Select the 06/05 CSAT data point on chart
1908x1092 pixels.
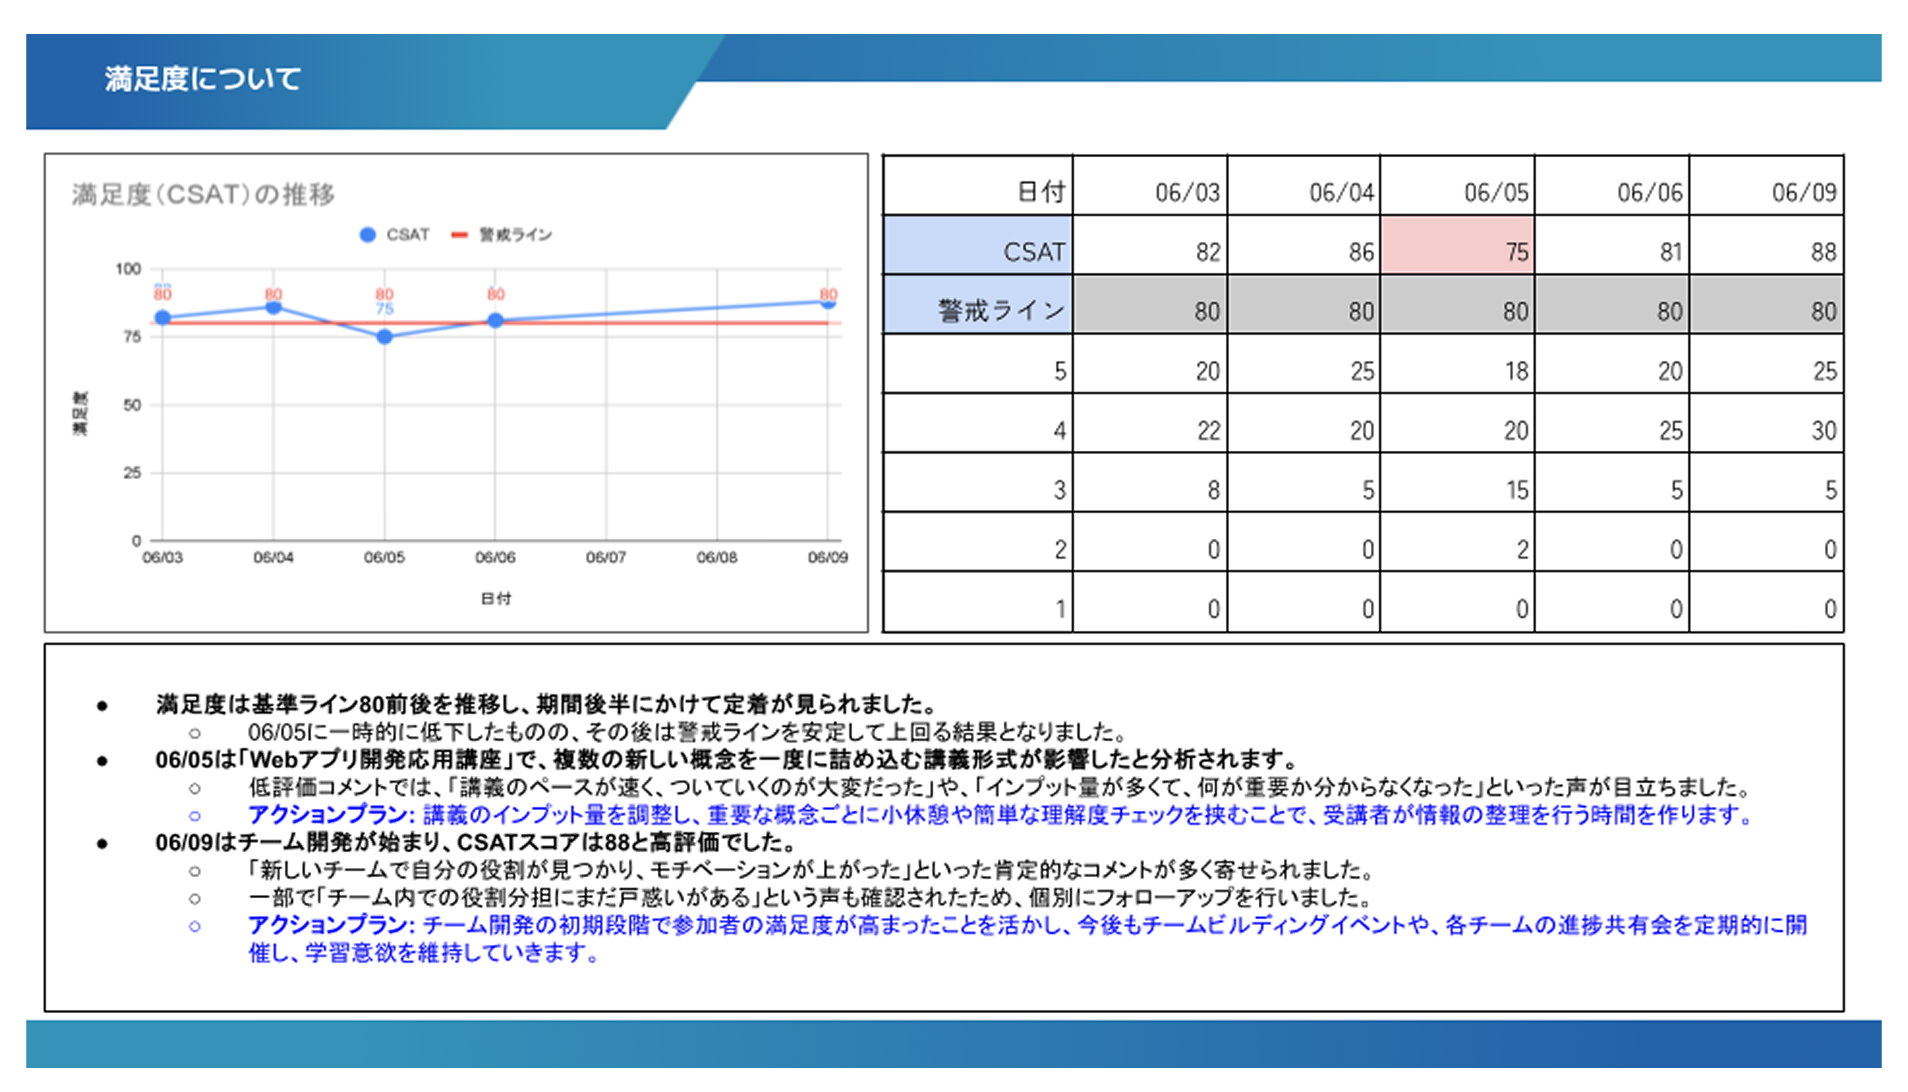tap(384, 338)
